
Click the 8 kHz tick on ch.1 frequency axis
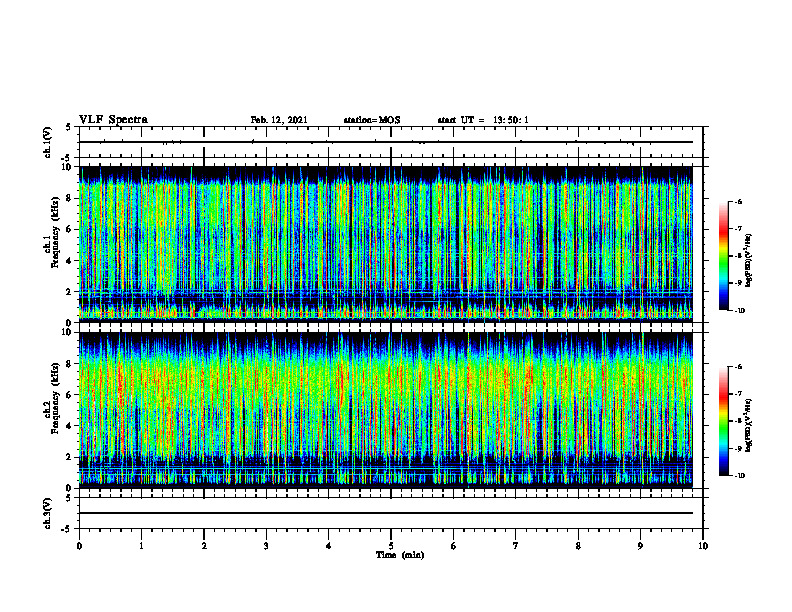coord(70,198)
